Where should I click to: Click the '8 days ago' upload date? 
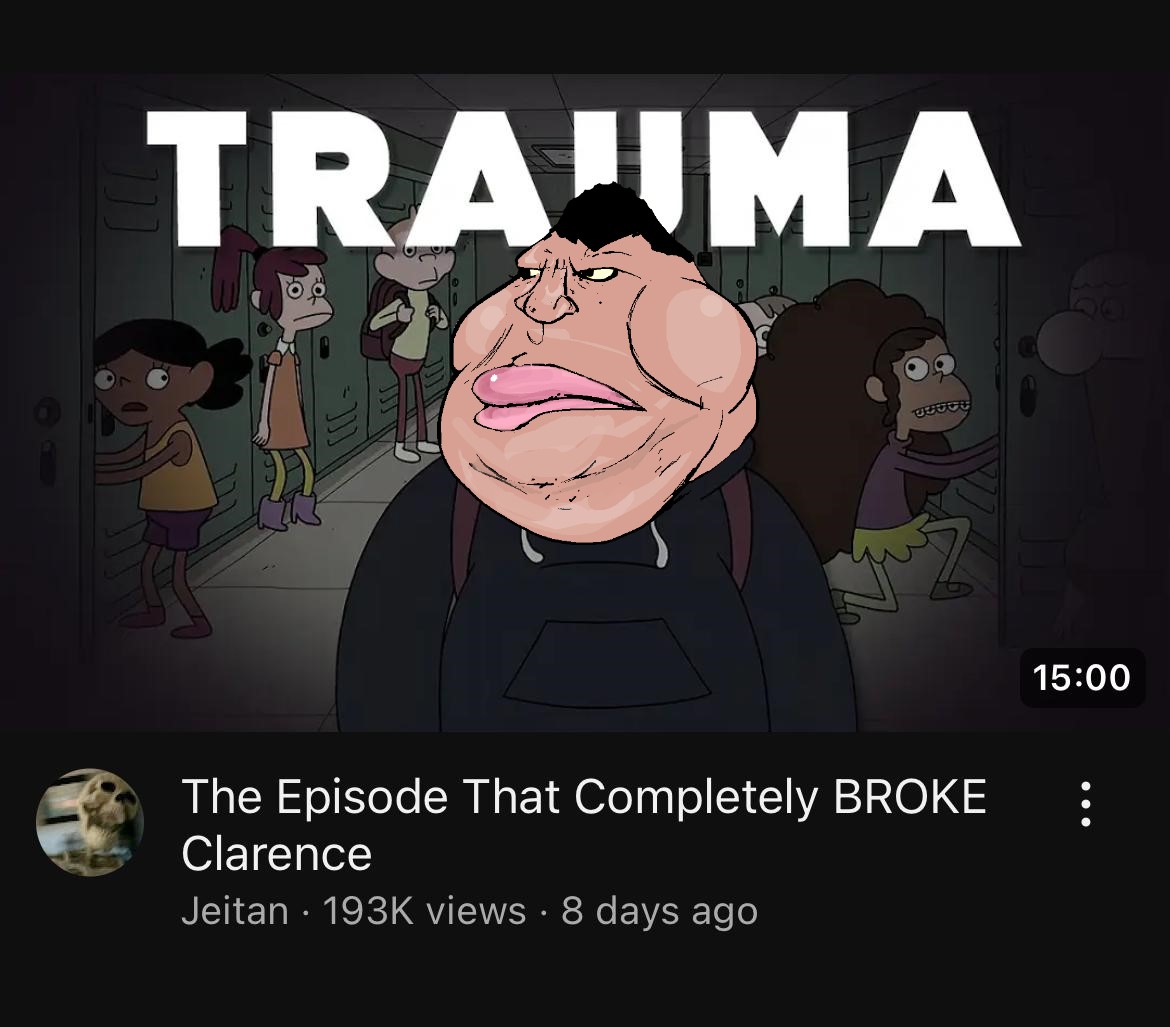[659, 911]
